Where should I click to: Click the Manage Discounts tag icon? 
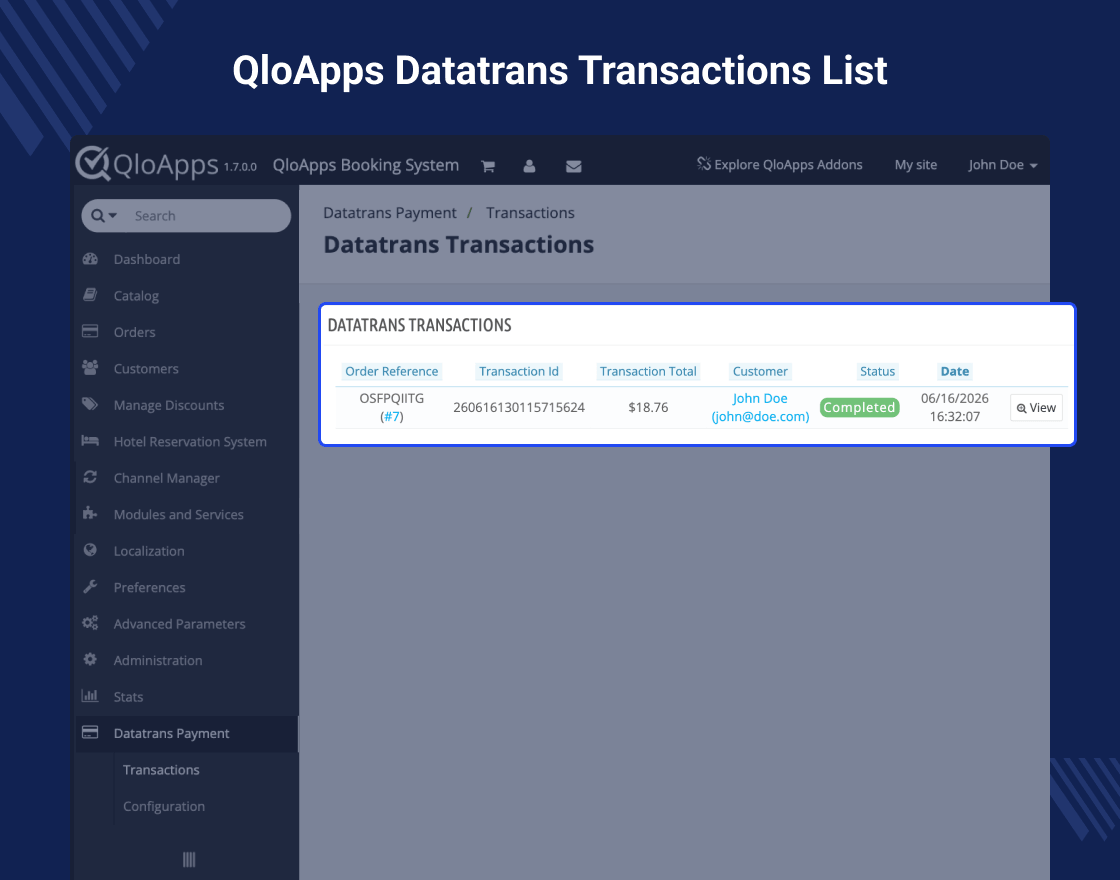[x=90, y=404]
